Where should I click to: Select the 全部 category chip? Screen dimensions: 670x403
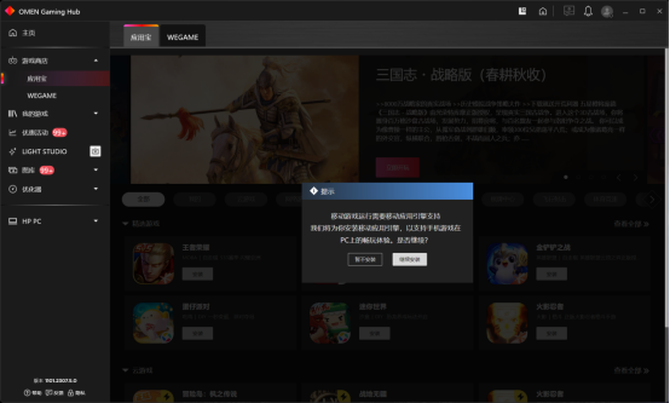(144, 199)
